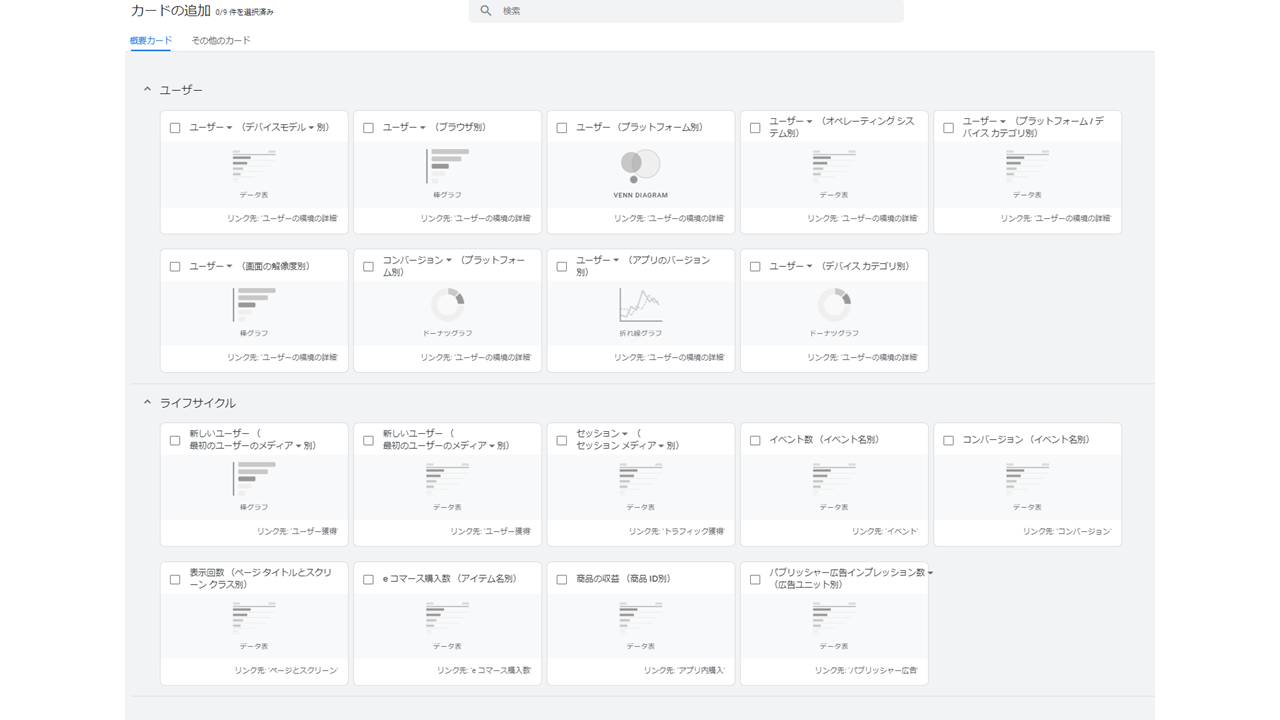Click the イベント数 data table icon

[x=834, y=478]
